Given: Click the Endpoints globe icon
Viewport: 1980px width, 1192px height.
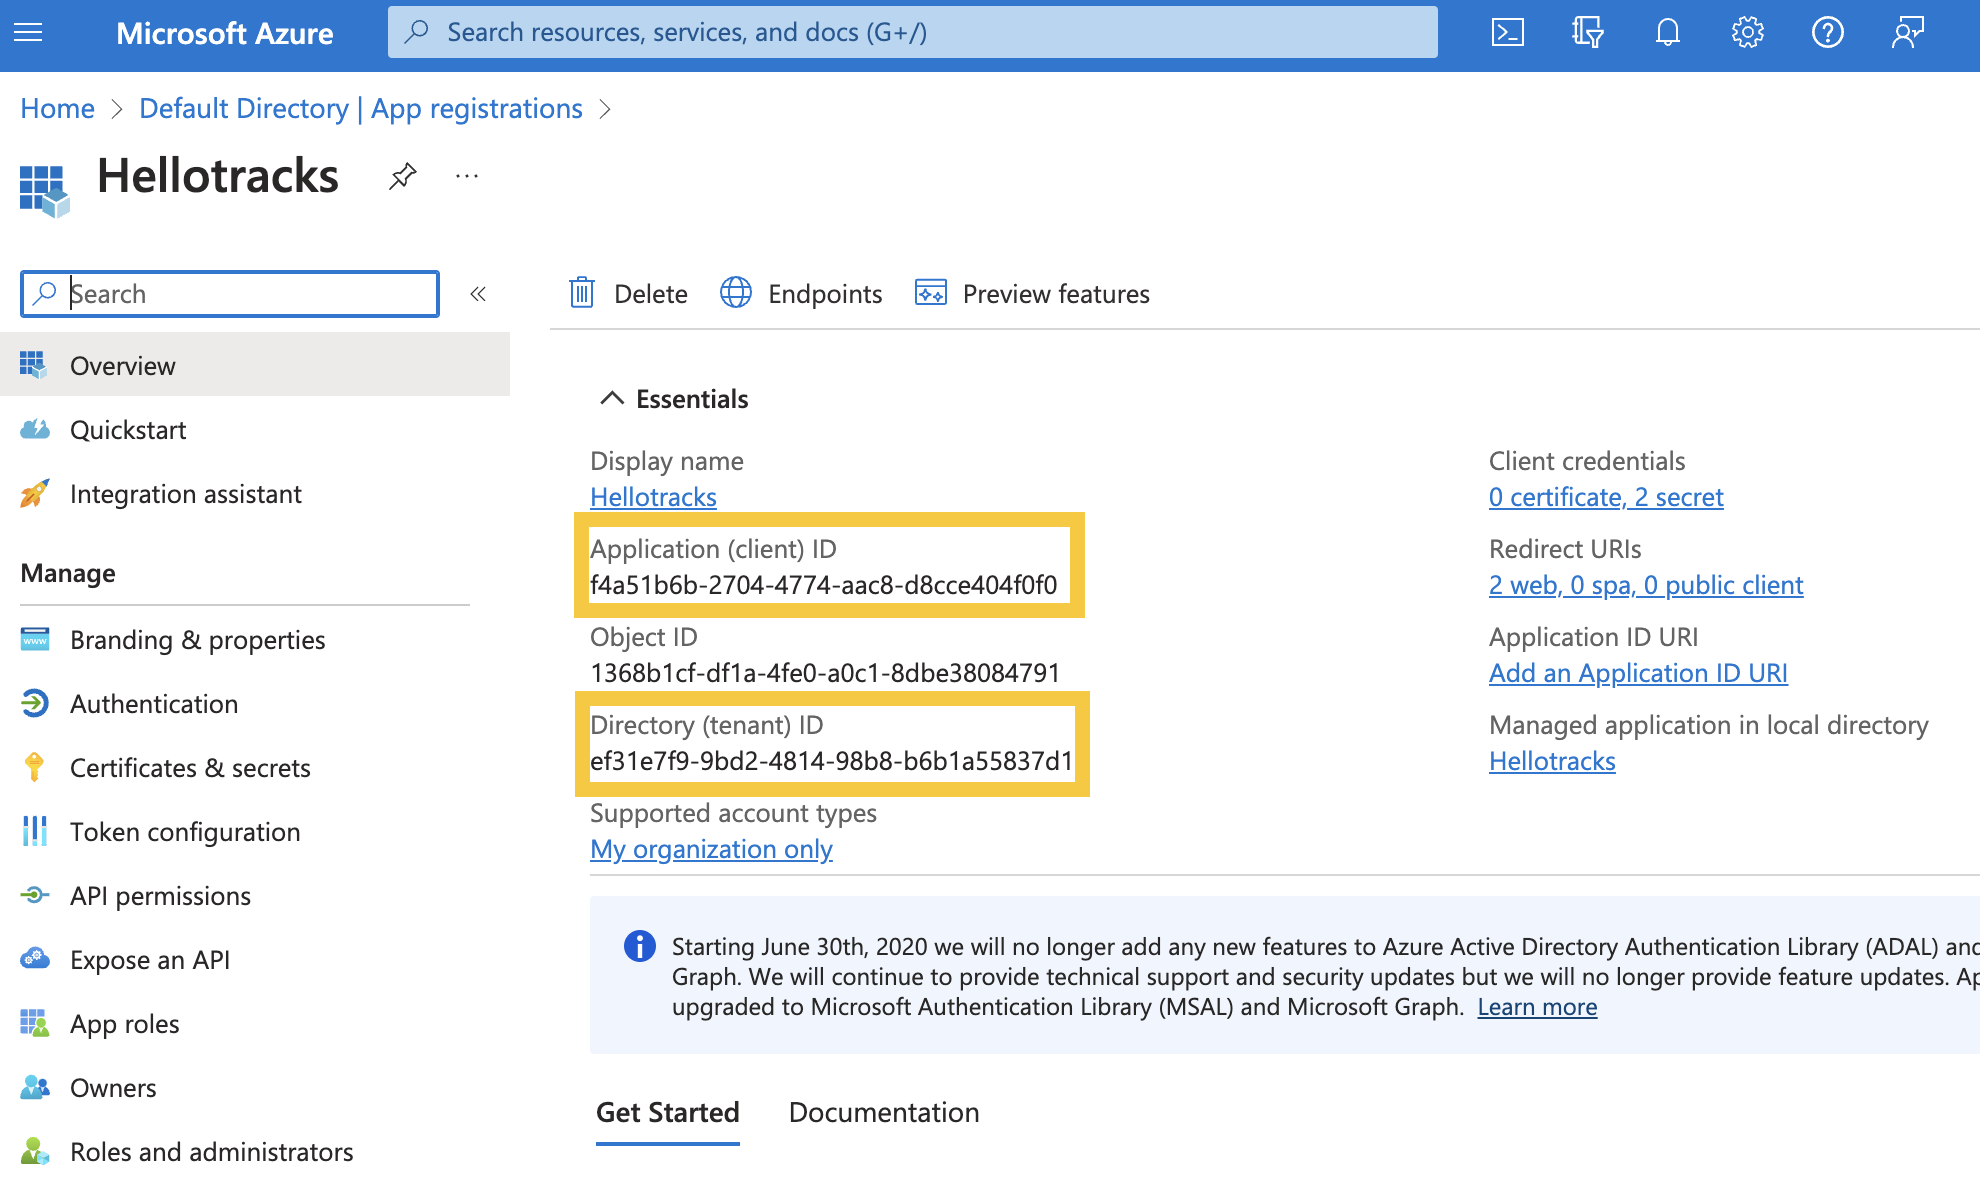Looking at the screenshot, I should [x=736, y=293].
